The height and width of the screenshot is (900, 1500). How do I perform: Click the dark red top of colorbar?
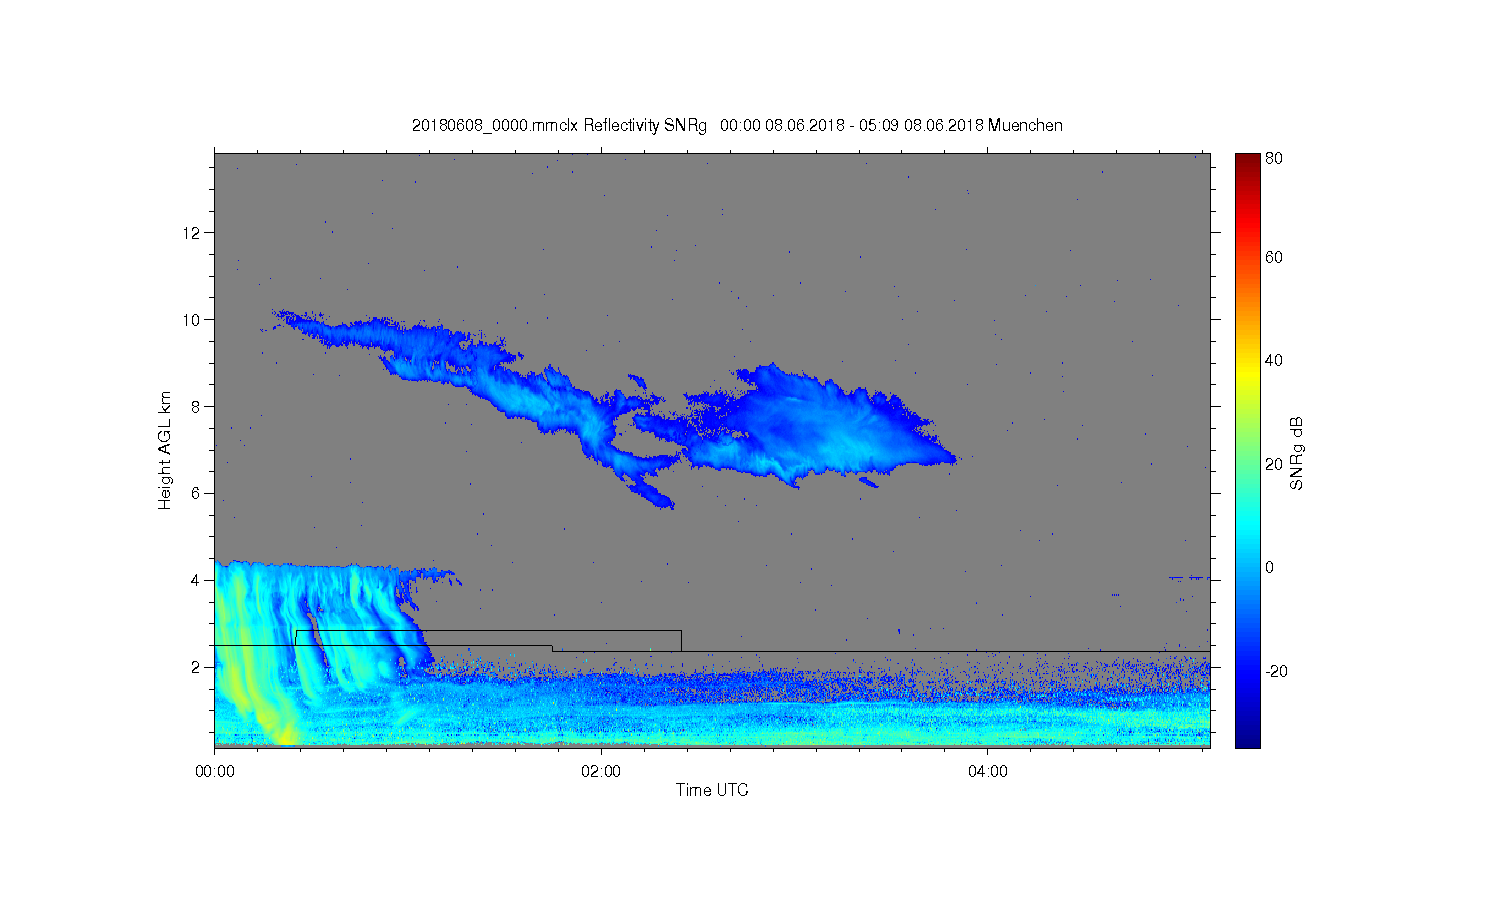click(1247, 160)
